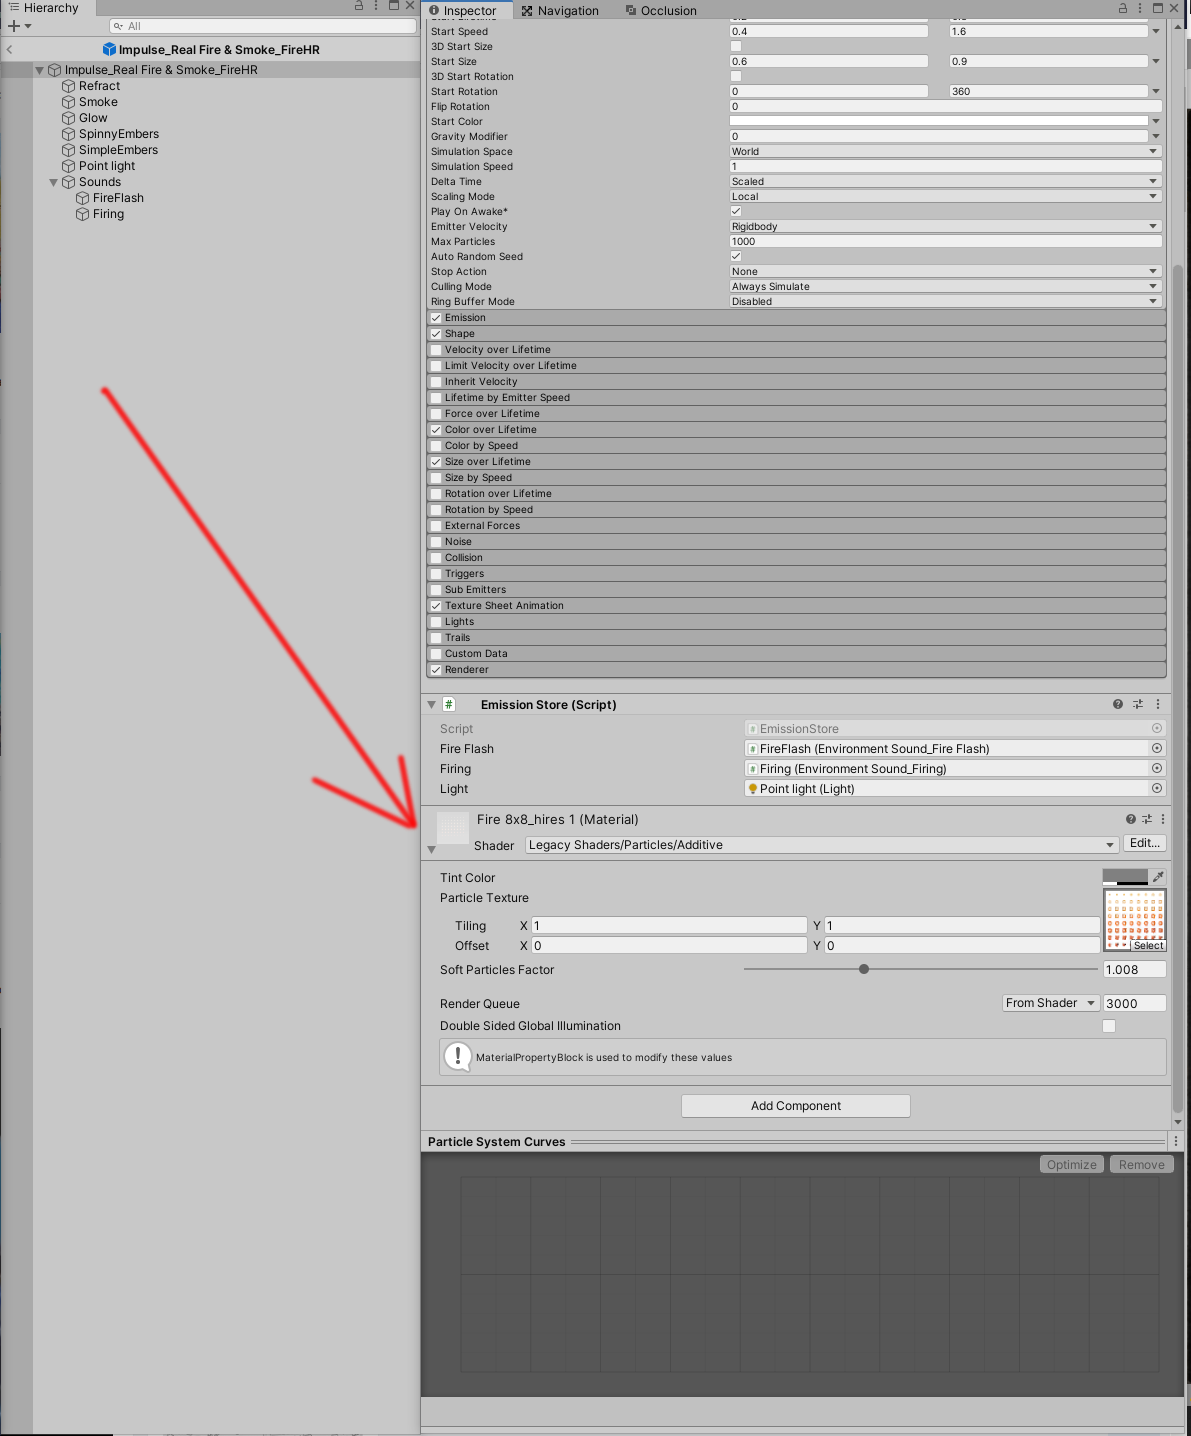1191x1436 pixels.
Task: Open the Shader dropdown on the material
Action: 820,845
